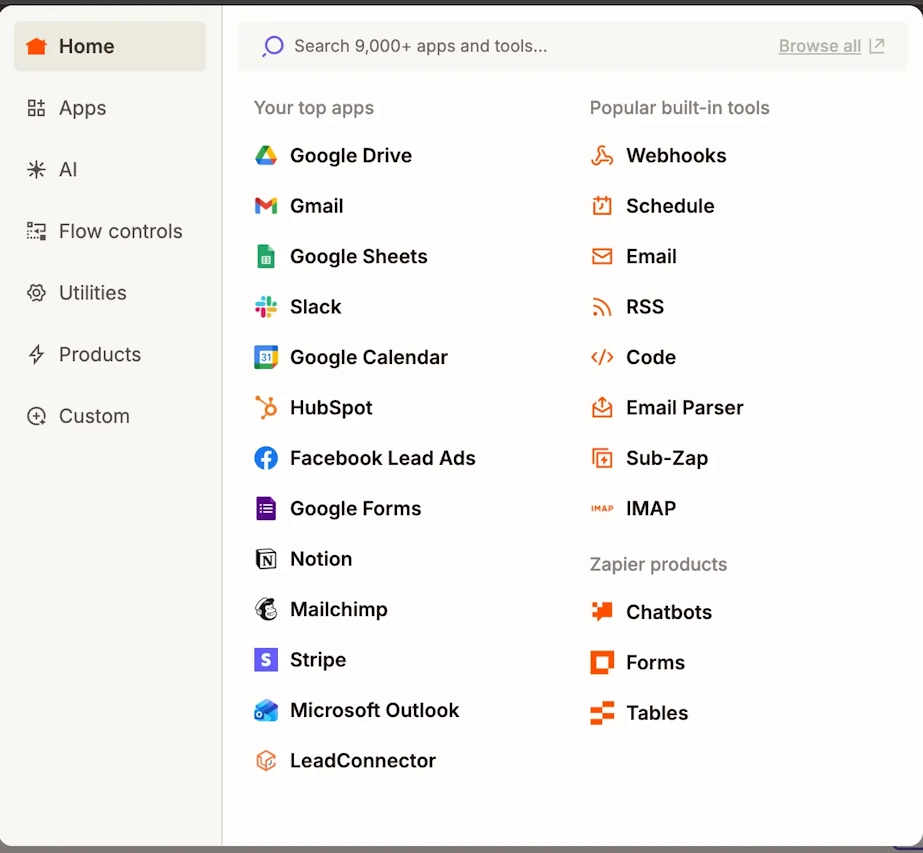The width and height of the screenshot is (923, 853).
Task: Choose the Mailchimp label
Action: 339,609
